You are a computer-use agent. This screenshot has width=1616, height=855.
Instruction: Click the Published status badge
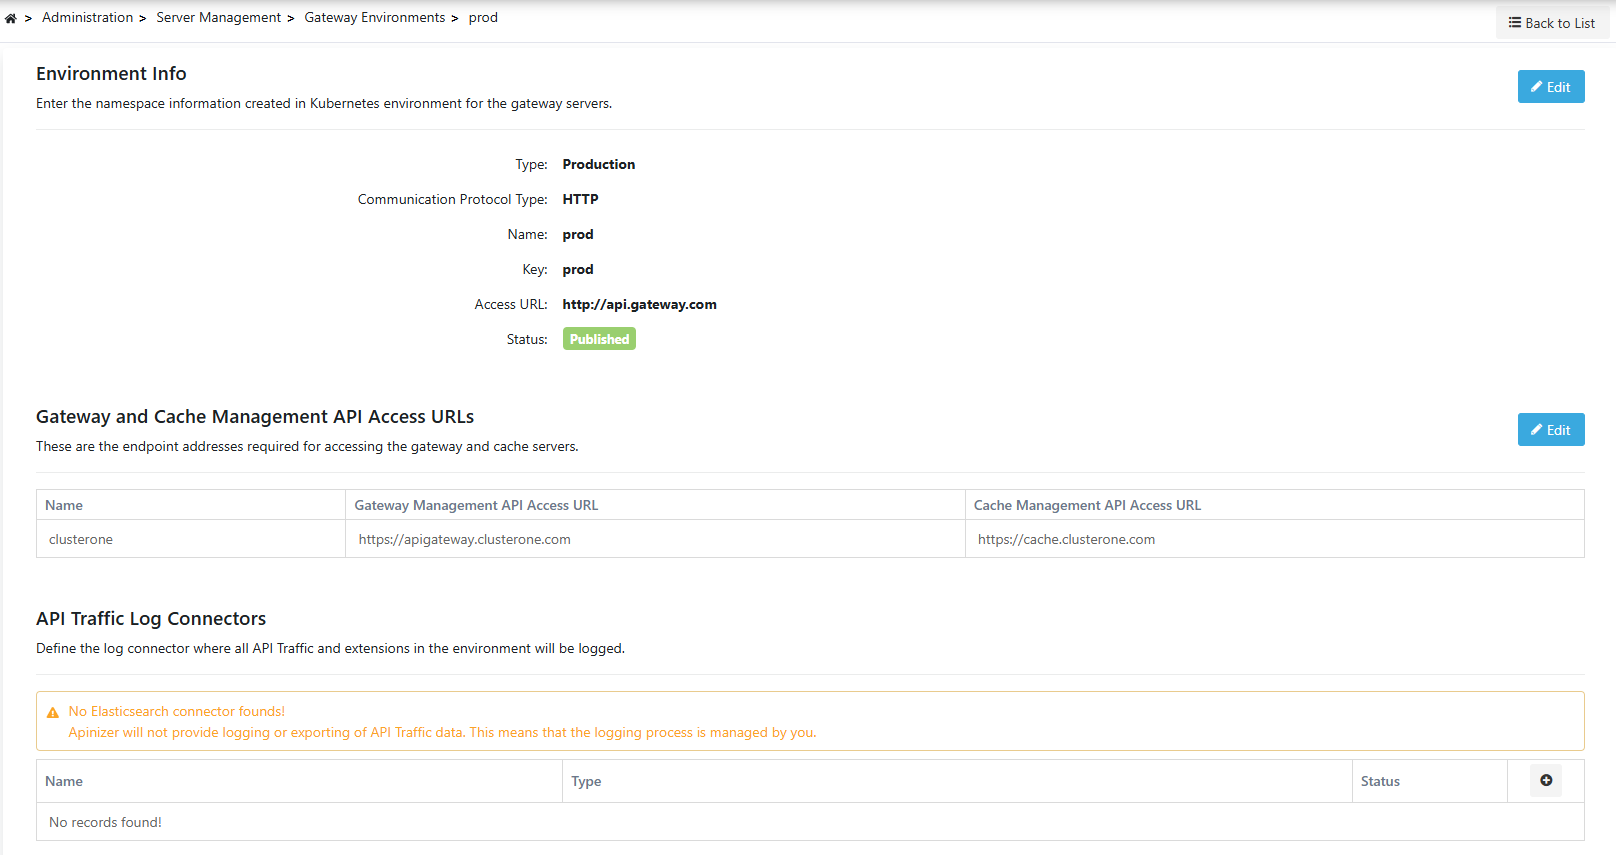pyautogui.click(x=599, y=339)
